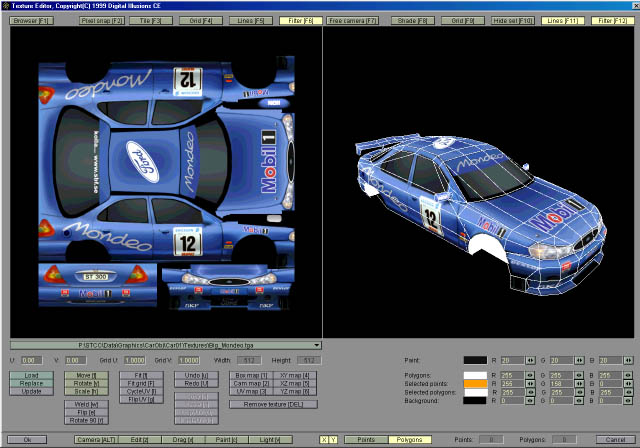This screenshot has width=640, height=448.
Task: Click the Undo [u] button
Action: coord(196,375)
